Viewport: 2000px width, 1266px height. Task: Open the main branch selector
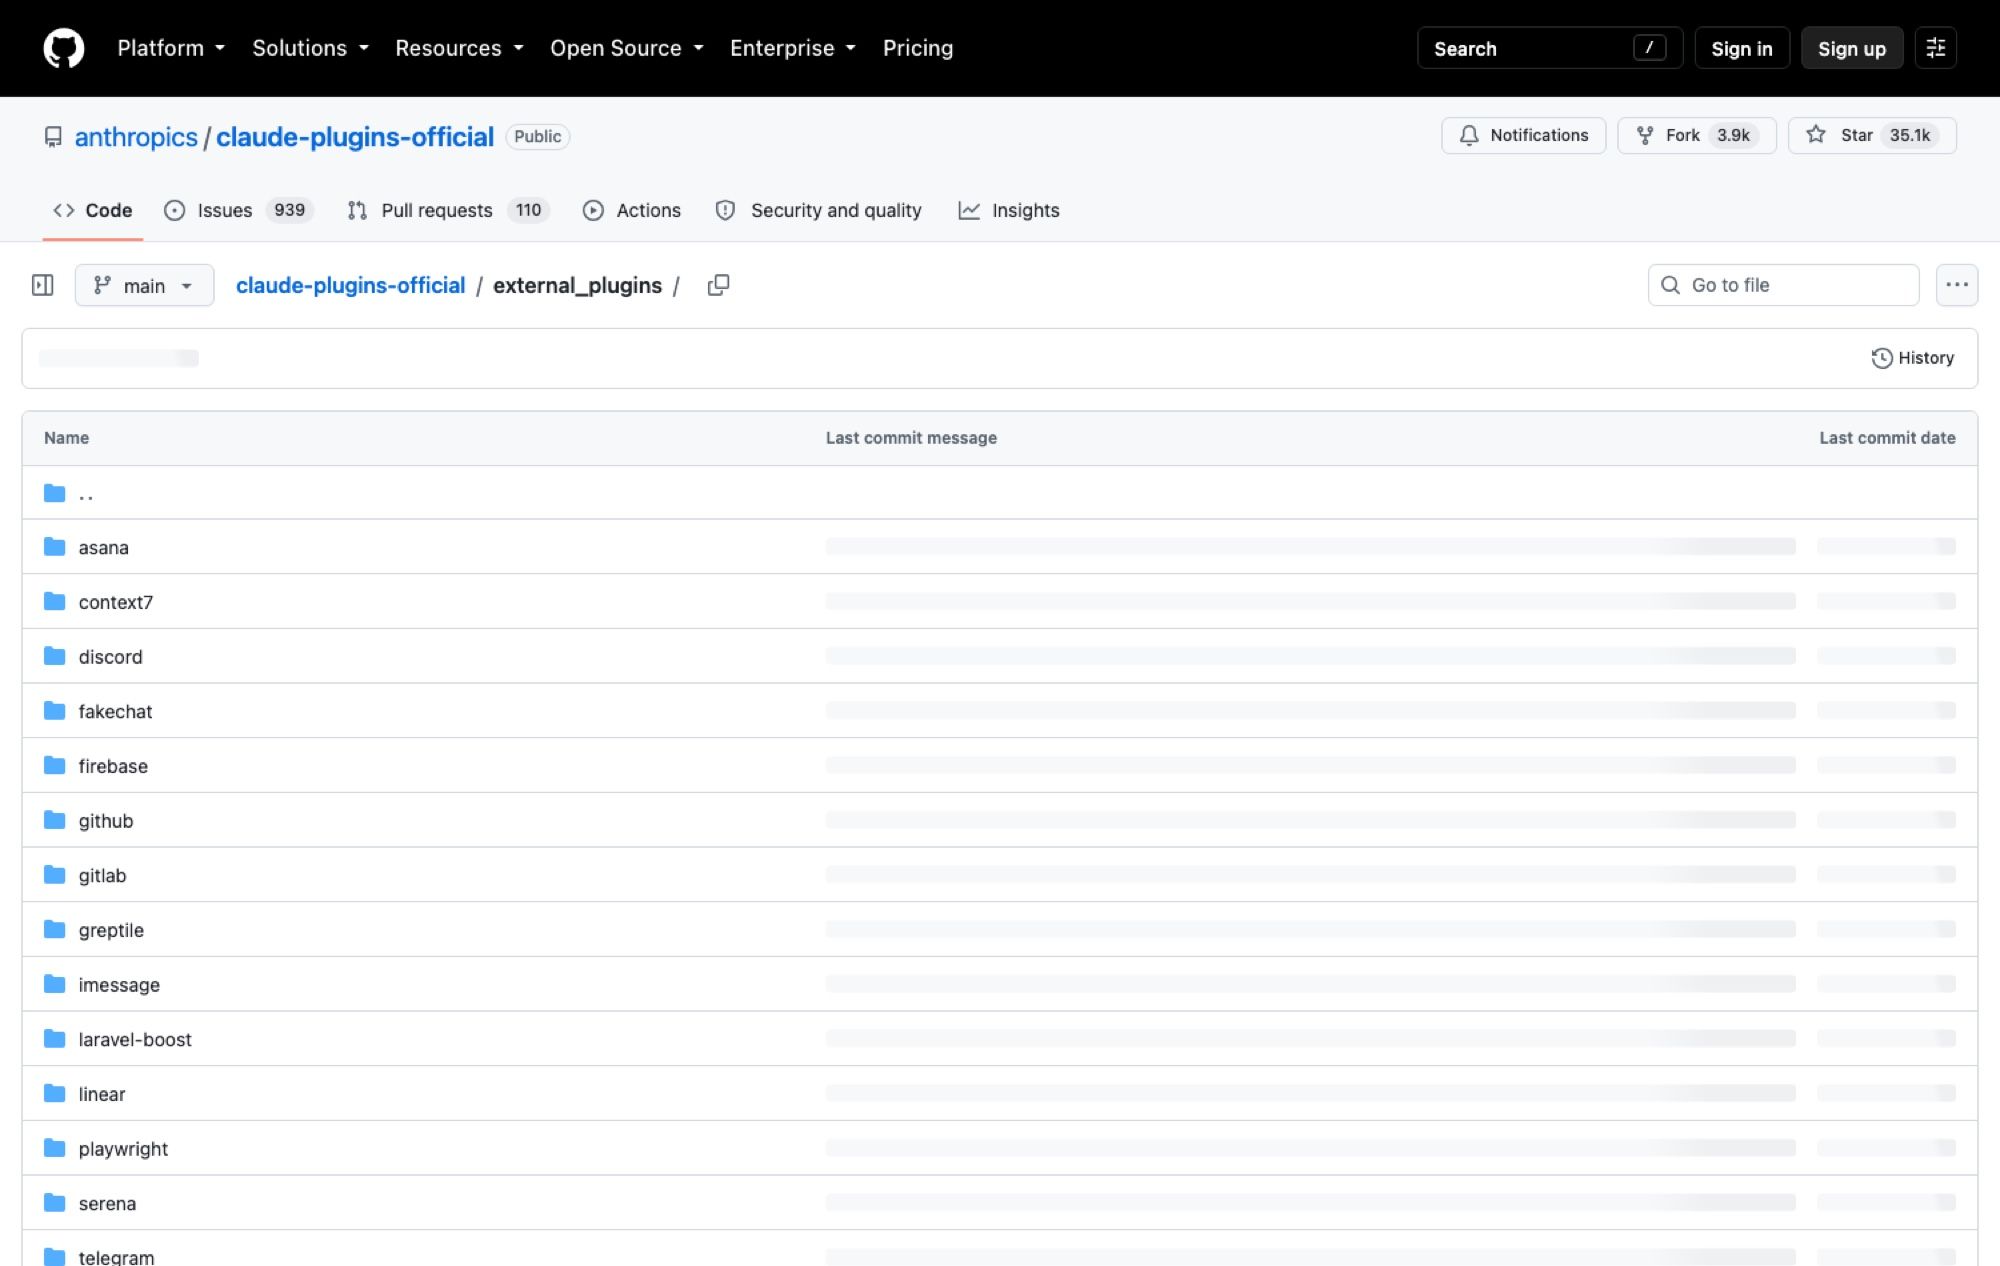click(x=144, y=285)
